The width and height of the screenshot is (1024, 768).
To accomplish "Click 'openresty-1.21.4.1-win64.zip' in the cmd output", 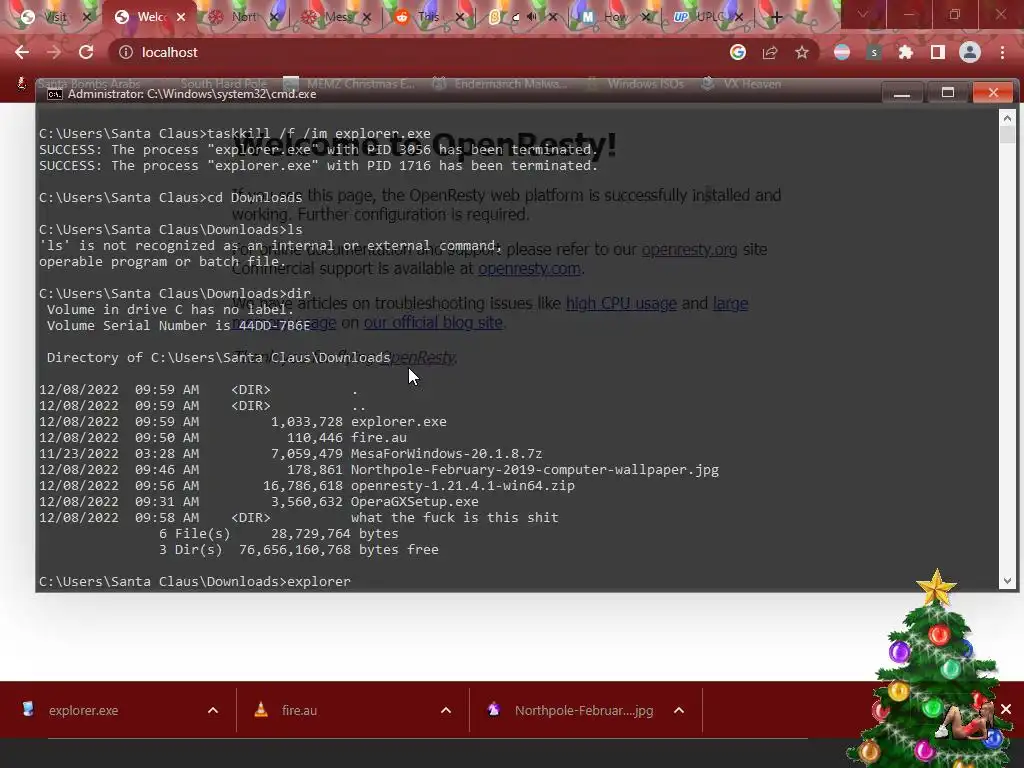I will point(462,485).
